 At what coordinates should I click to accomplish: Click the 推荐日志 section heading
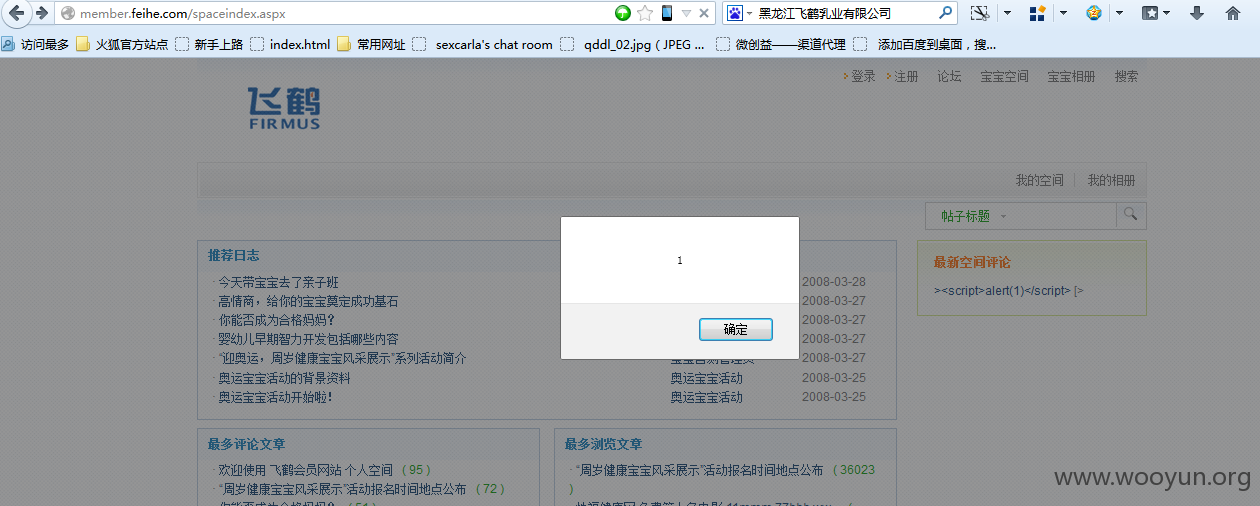click(x=233, y=256)
